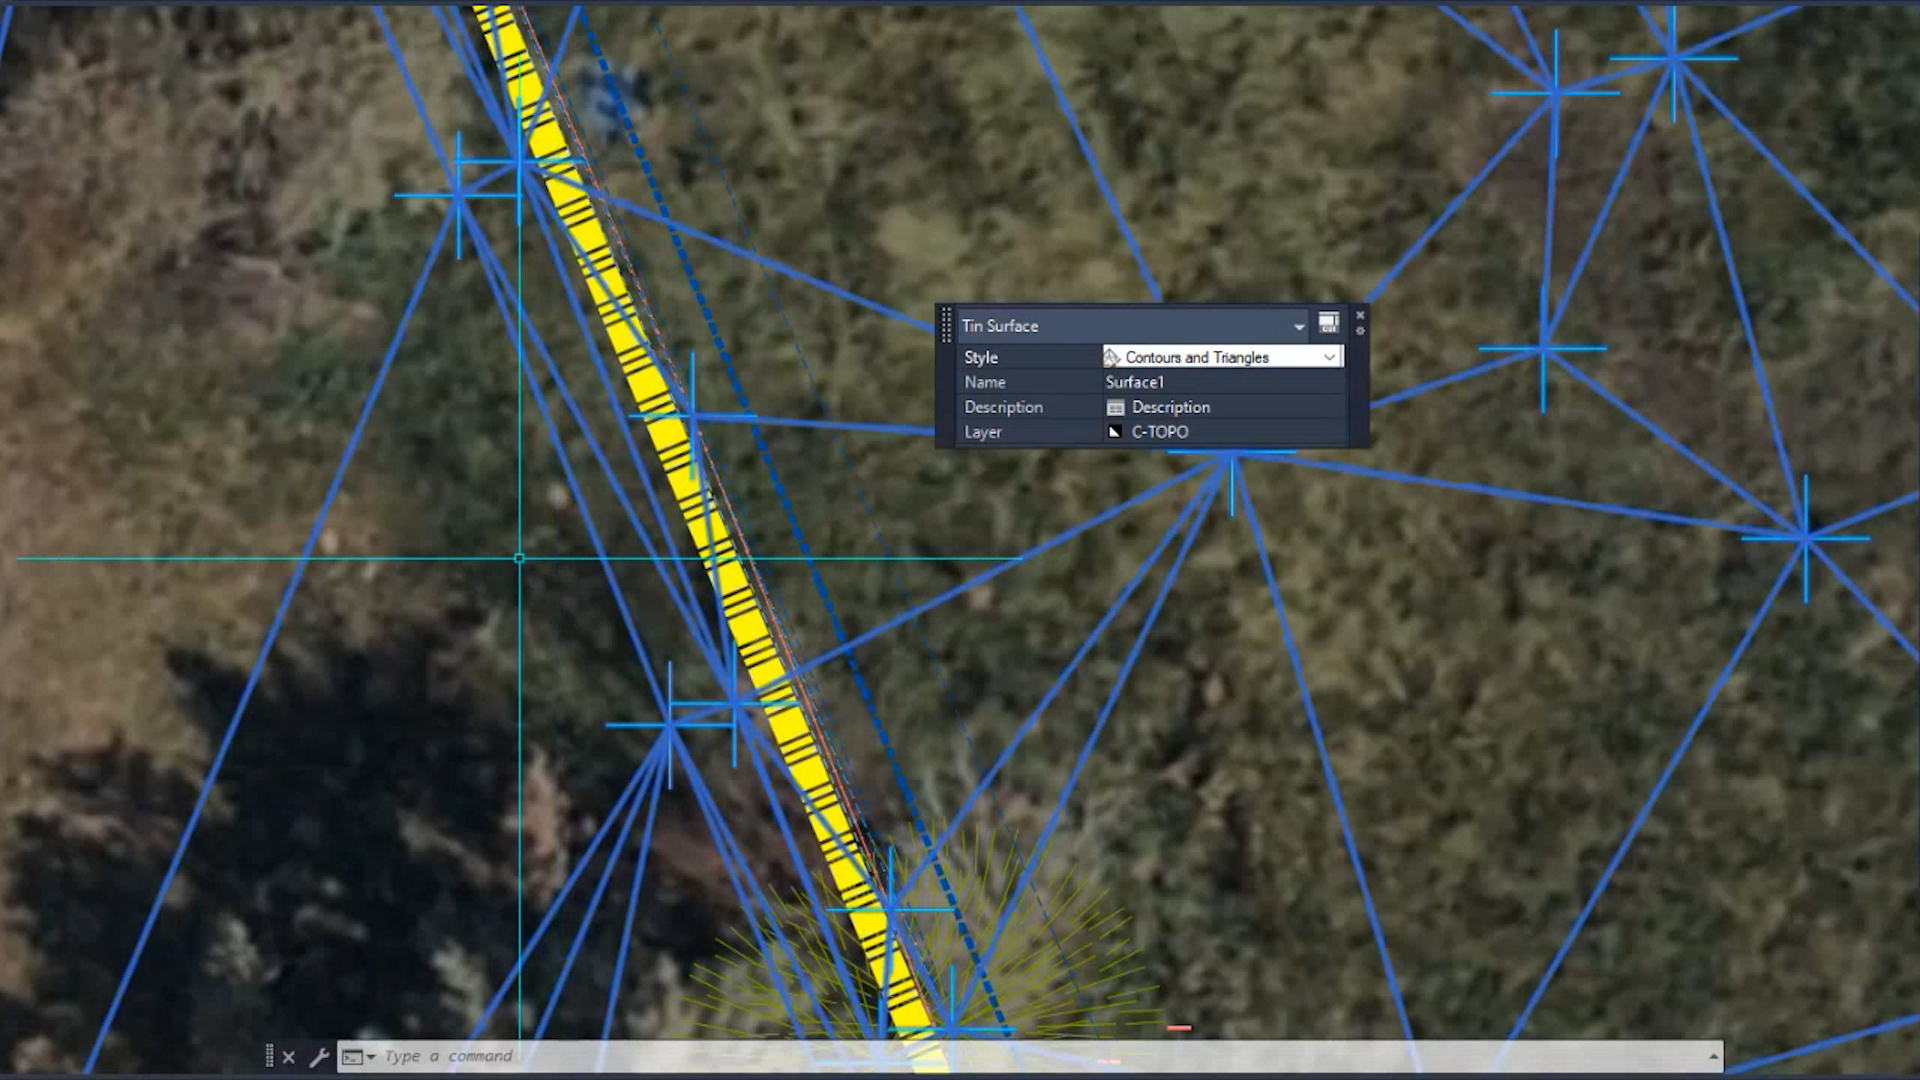Viewport: 1920px width, 1080px height.
Task: Expand command history with the up arrow
Action: coord(1714,1057)
